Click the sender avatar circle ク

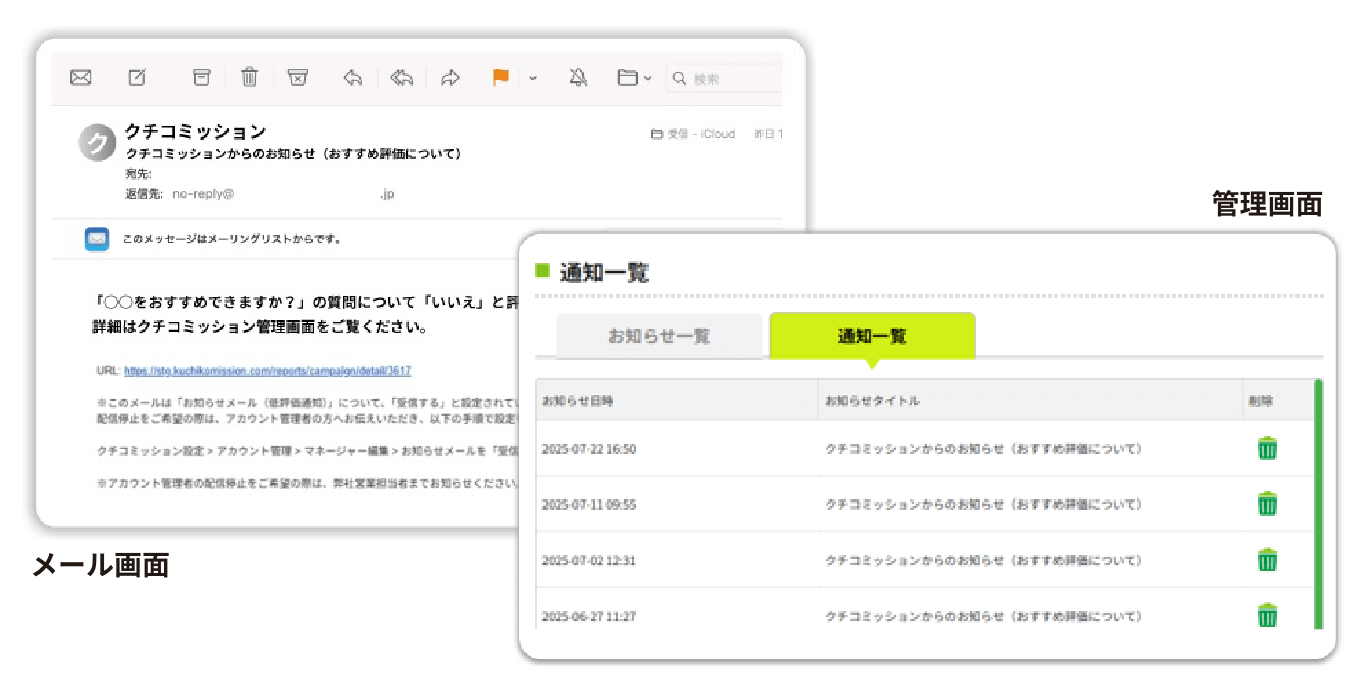click(97, 144)
